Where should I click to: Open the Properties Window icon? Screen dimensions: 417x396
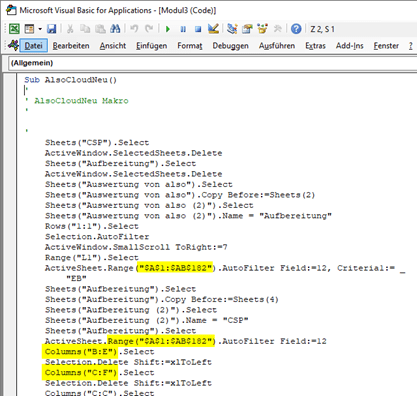(x=247, y=29)
